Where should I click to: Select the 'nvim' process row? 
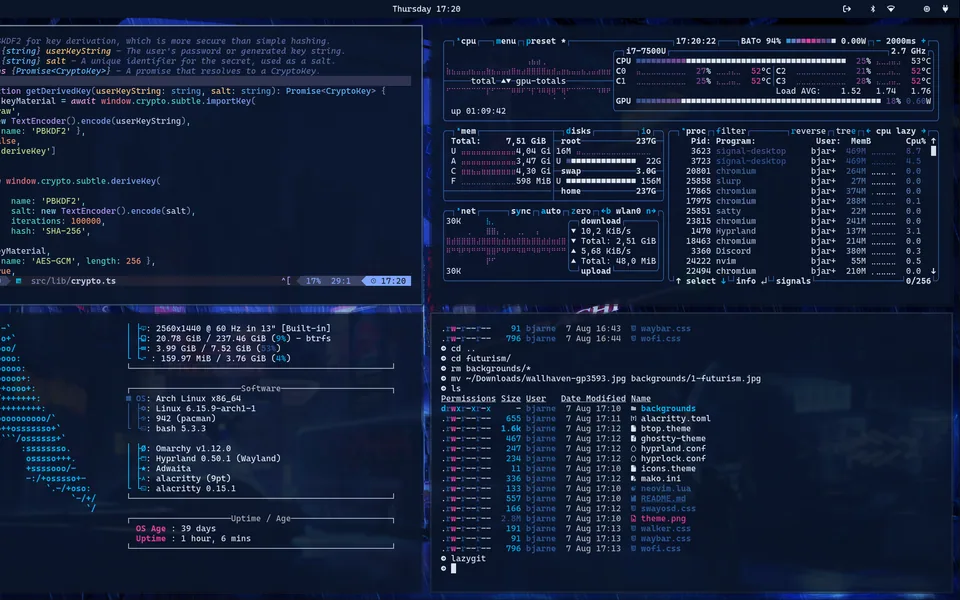803,261
